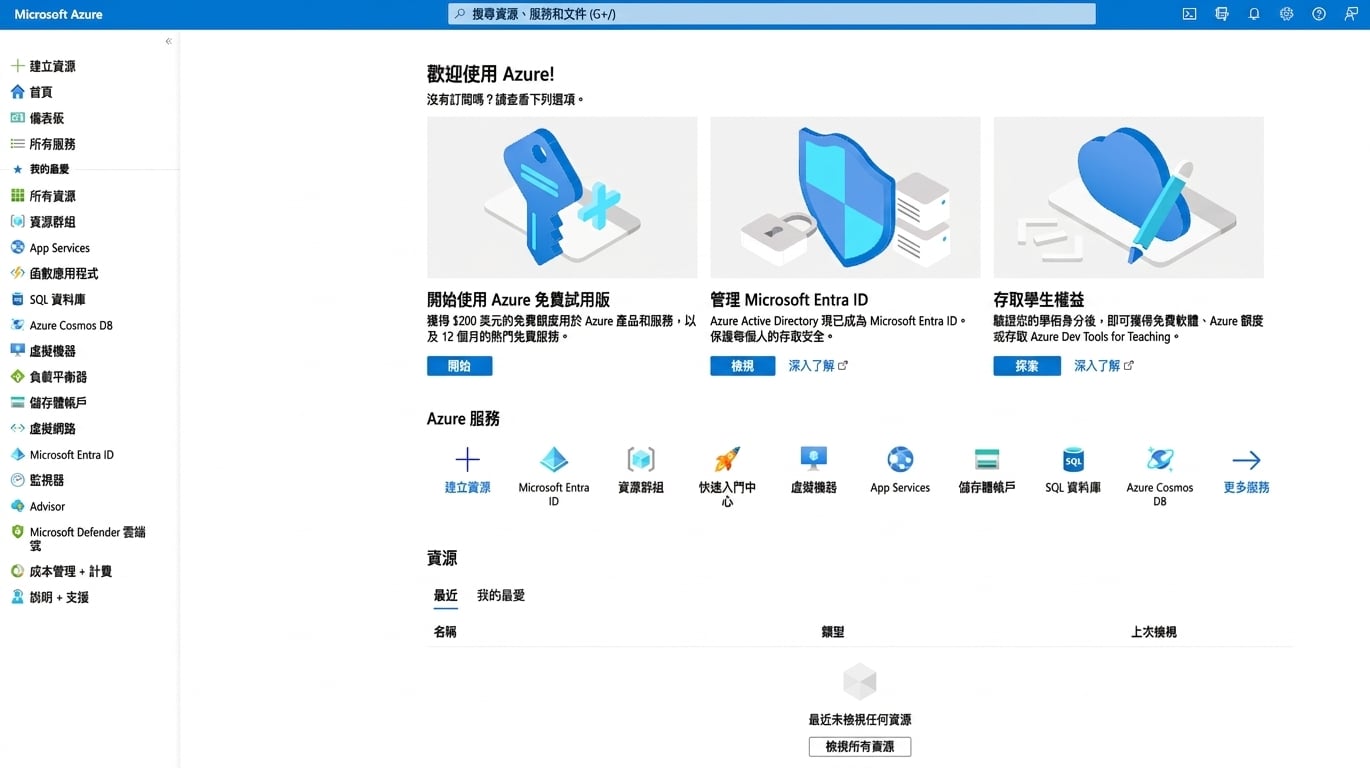Click the 開始使用 Azure 免費試用版 heading

click(518, 299)
